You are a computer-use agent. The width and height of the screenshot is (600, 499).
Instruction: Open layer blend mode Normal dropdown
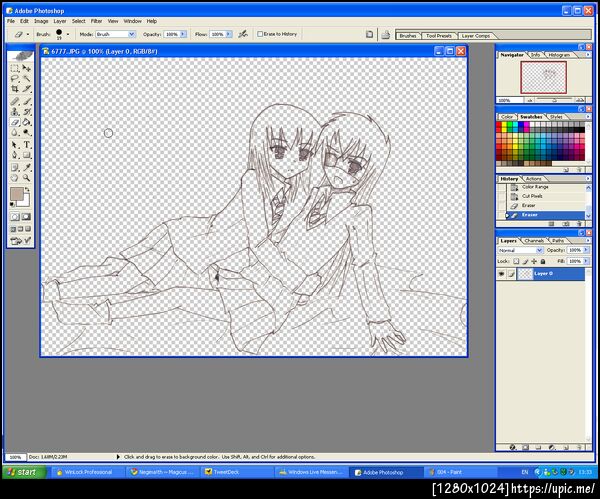[x=520, y=250]
